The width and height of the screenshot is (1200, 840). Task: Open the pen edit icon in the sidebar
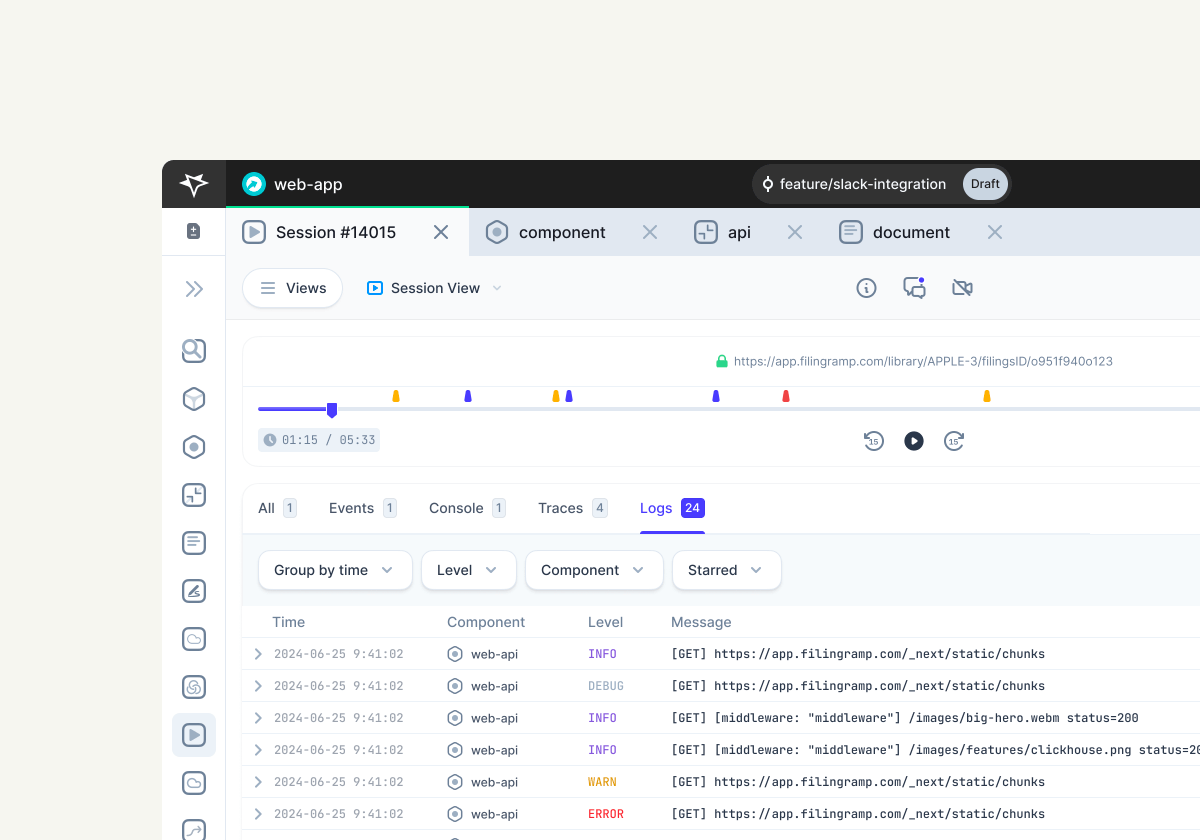(x=194, y=591)
